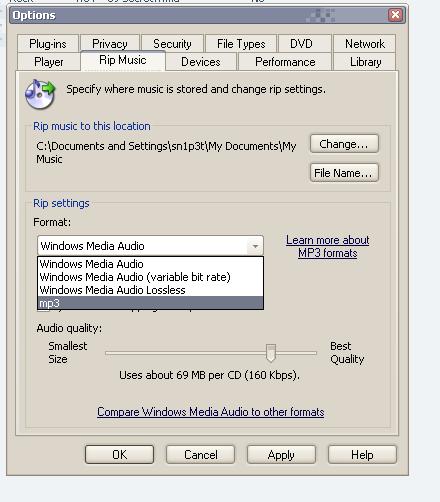Click the Rip Music CD icon

40,94
